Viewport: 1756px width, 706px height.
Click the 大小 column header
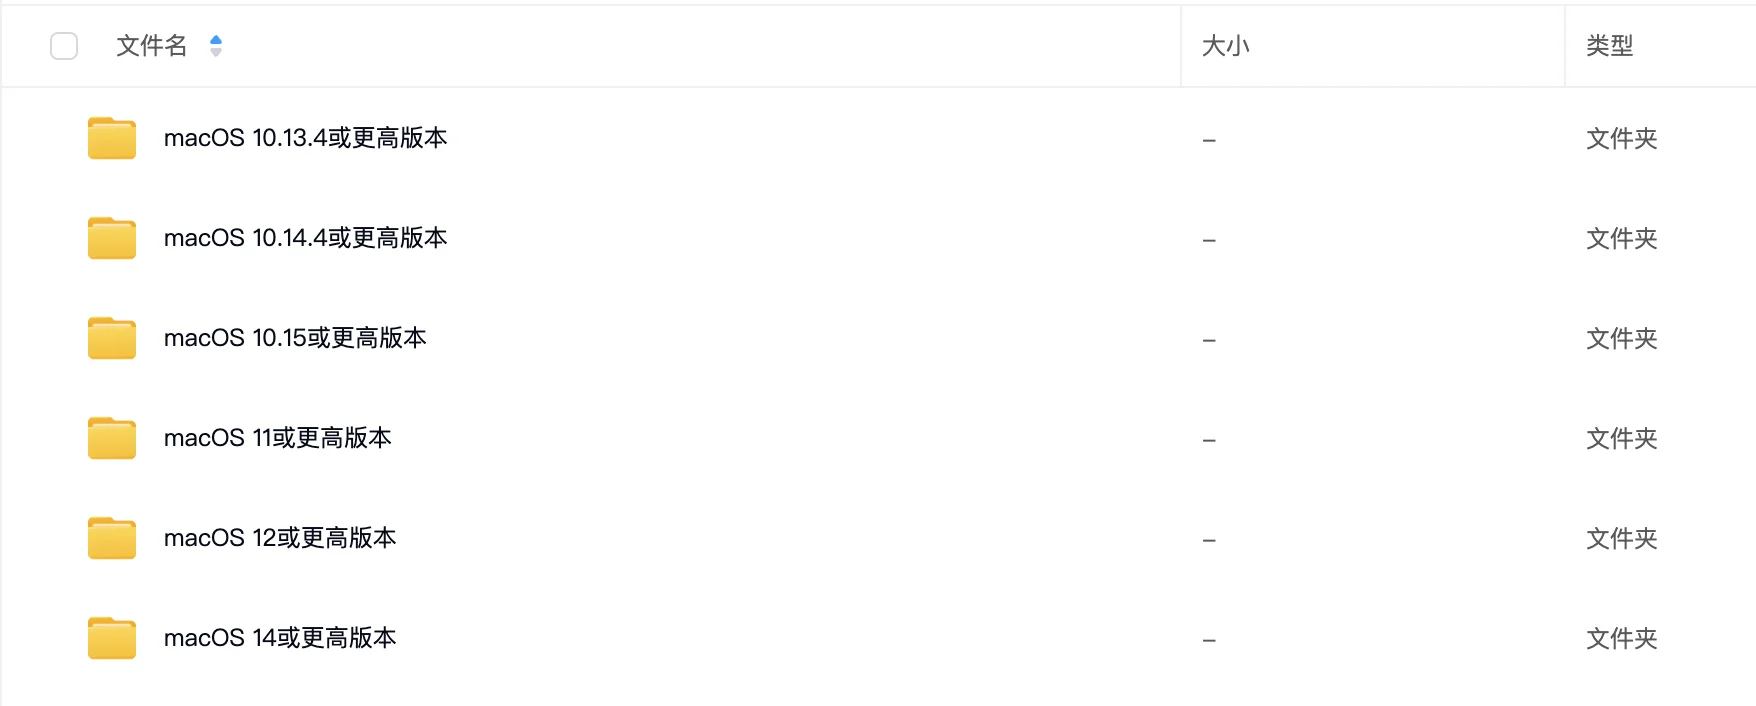tap(1226, 46)
